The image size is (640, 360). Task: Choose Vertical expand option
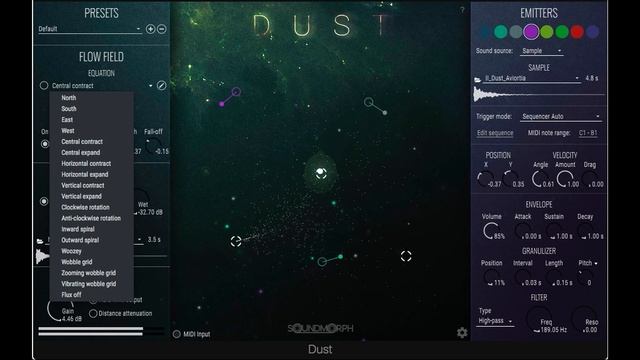[81, 196]
